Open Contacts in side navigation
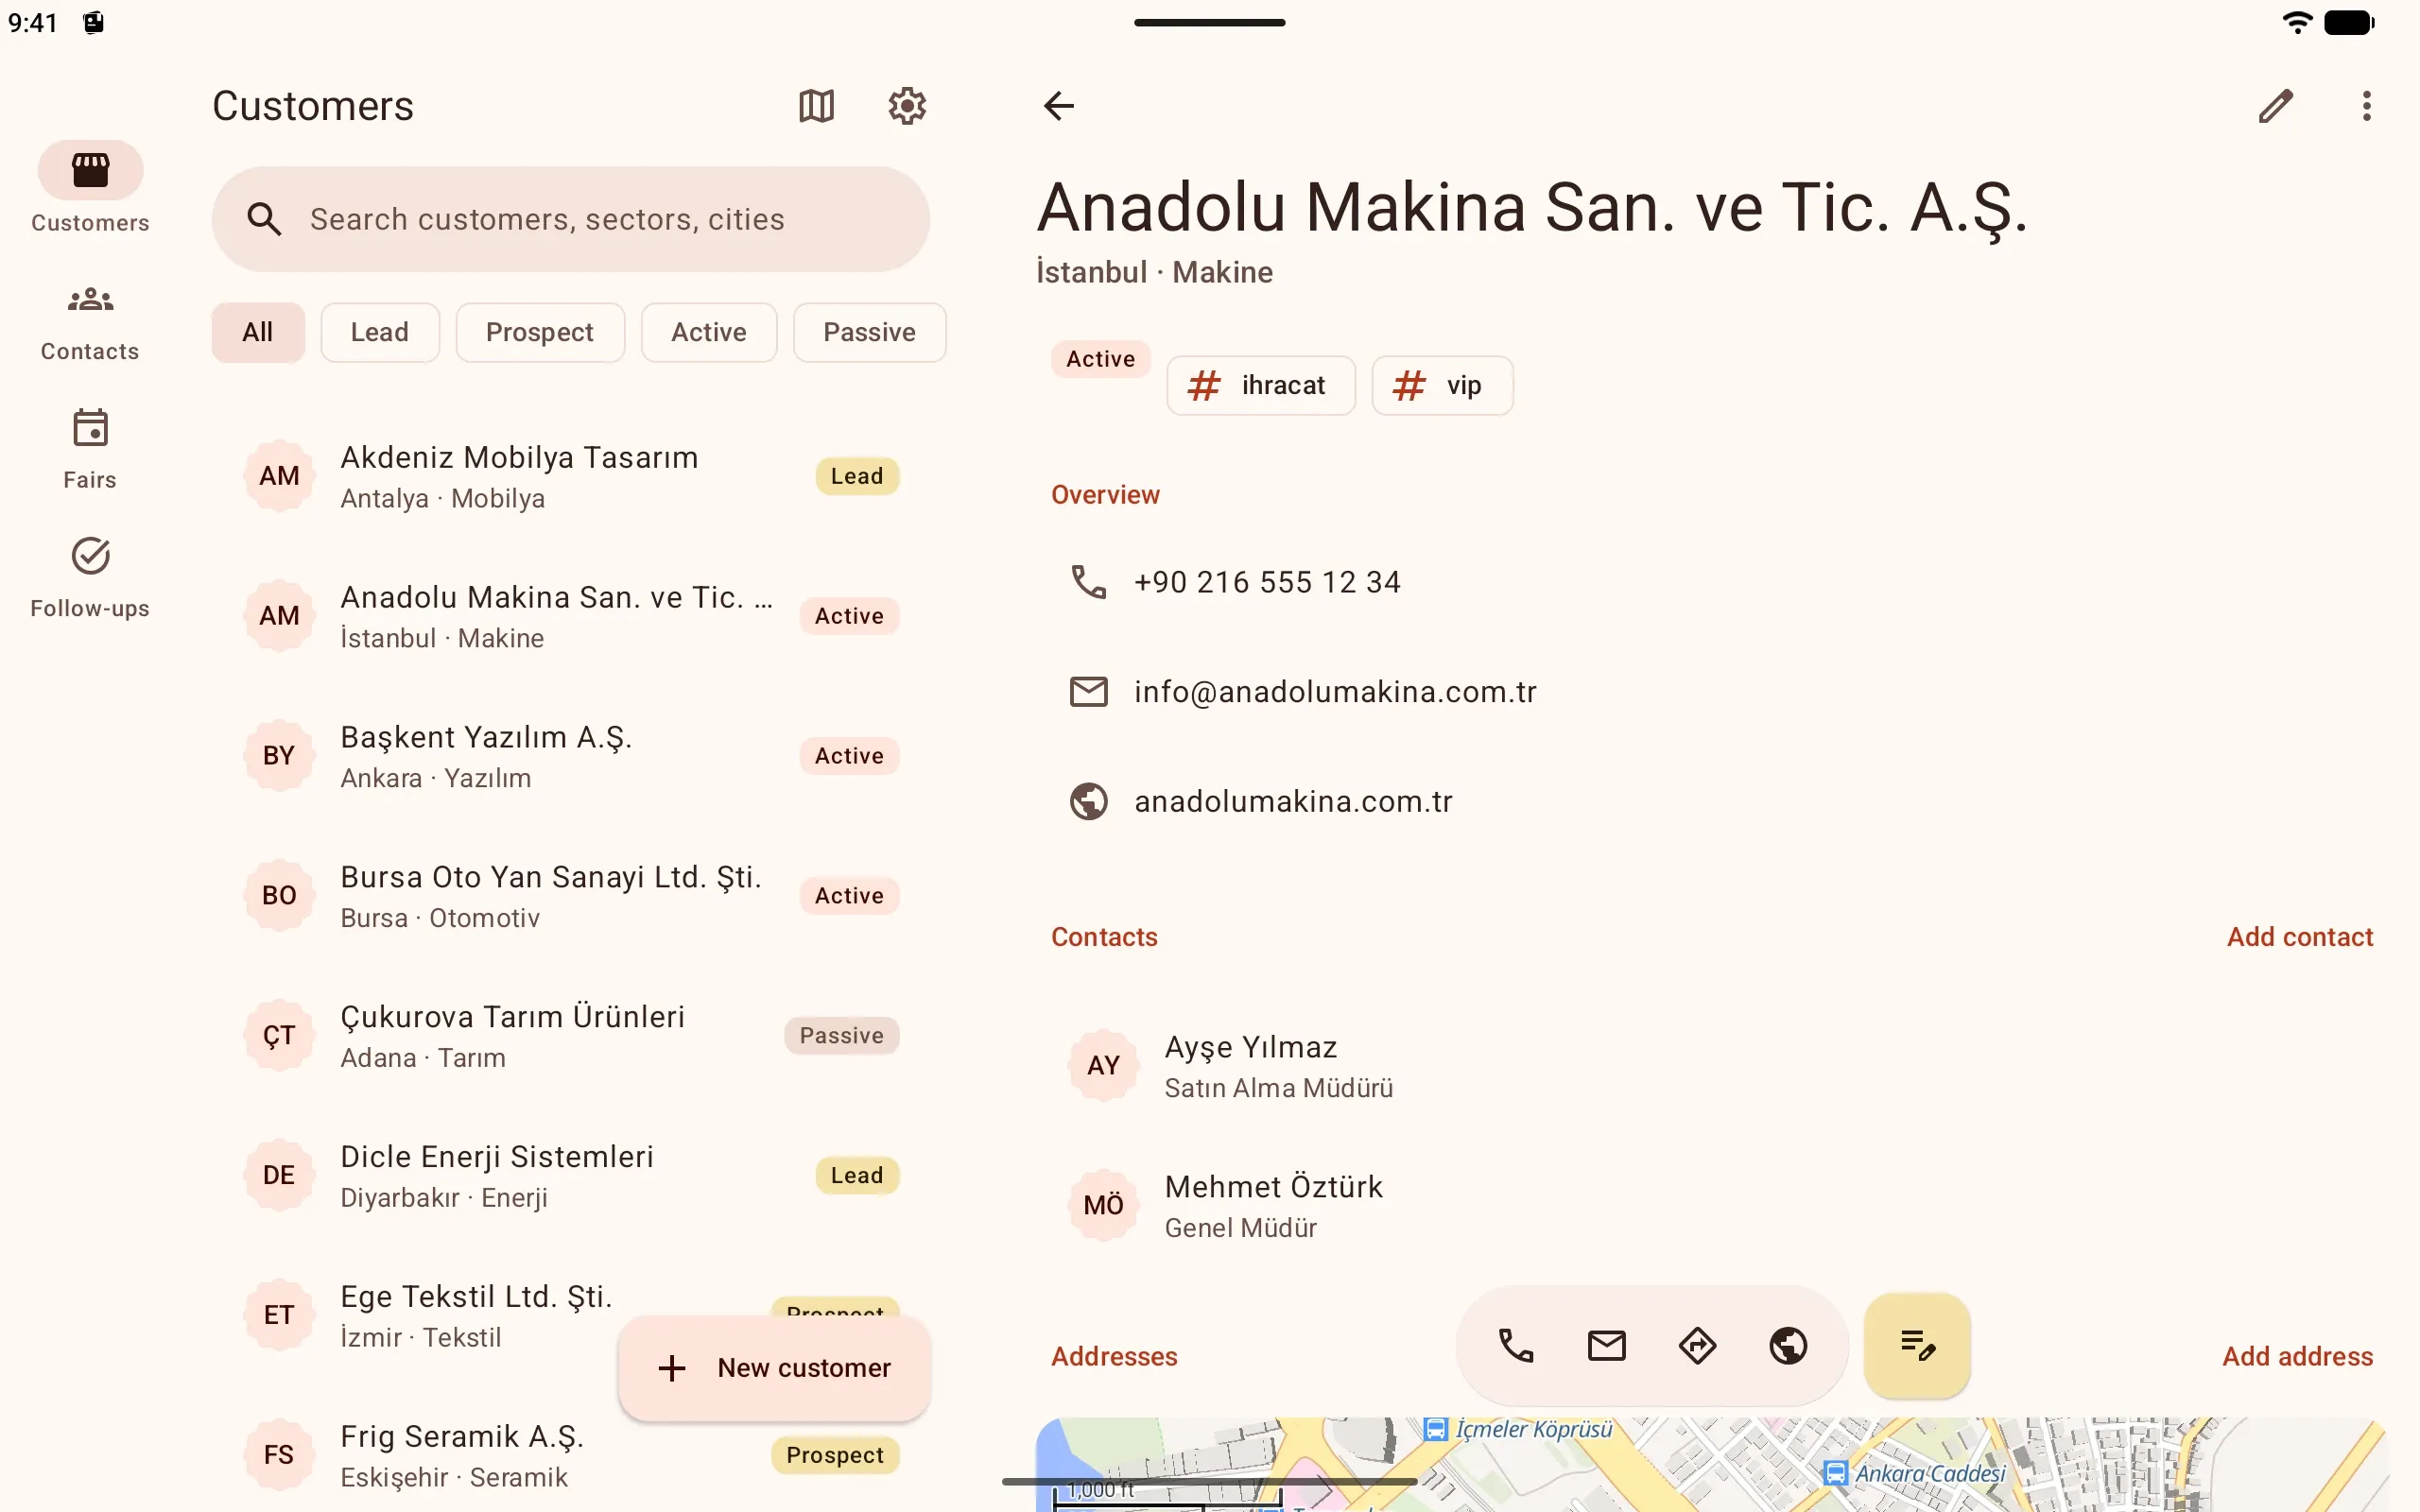This screenshot has height=1512, width=2420. coord(90,320)
